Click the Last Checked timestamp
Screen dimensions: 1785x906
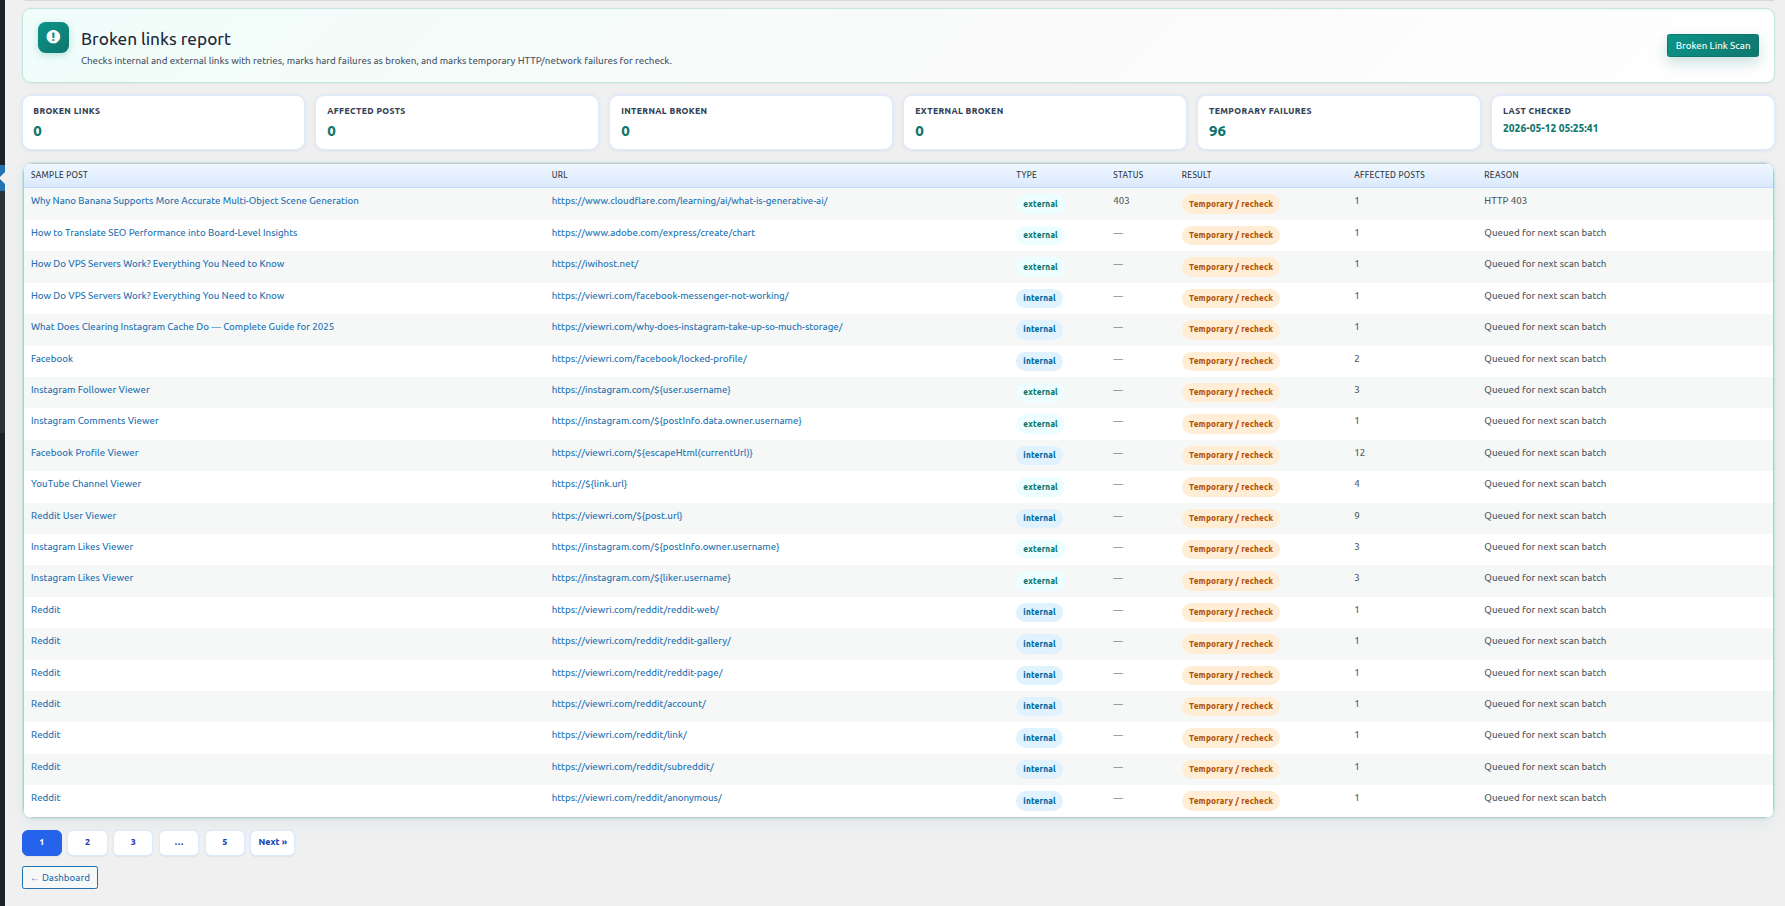tap(1550, 128)
